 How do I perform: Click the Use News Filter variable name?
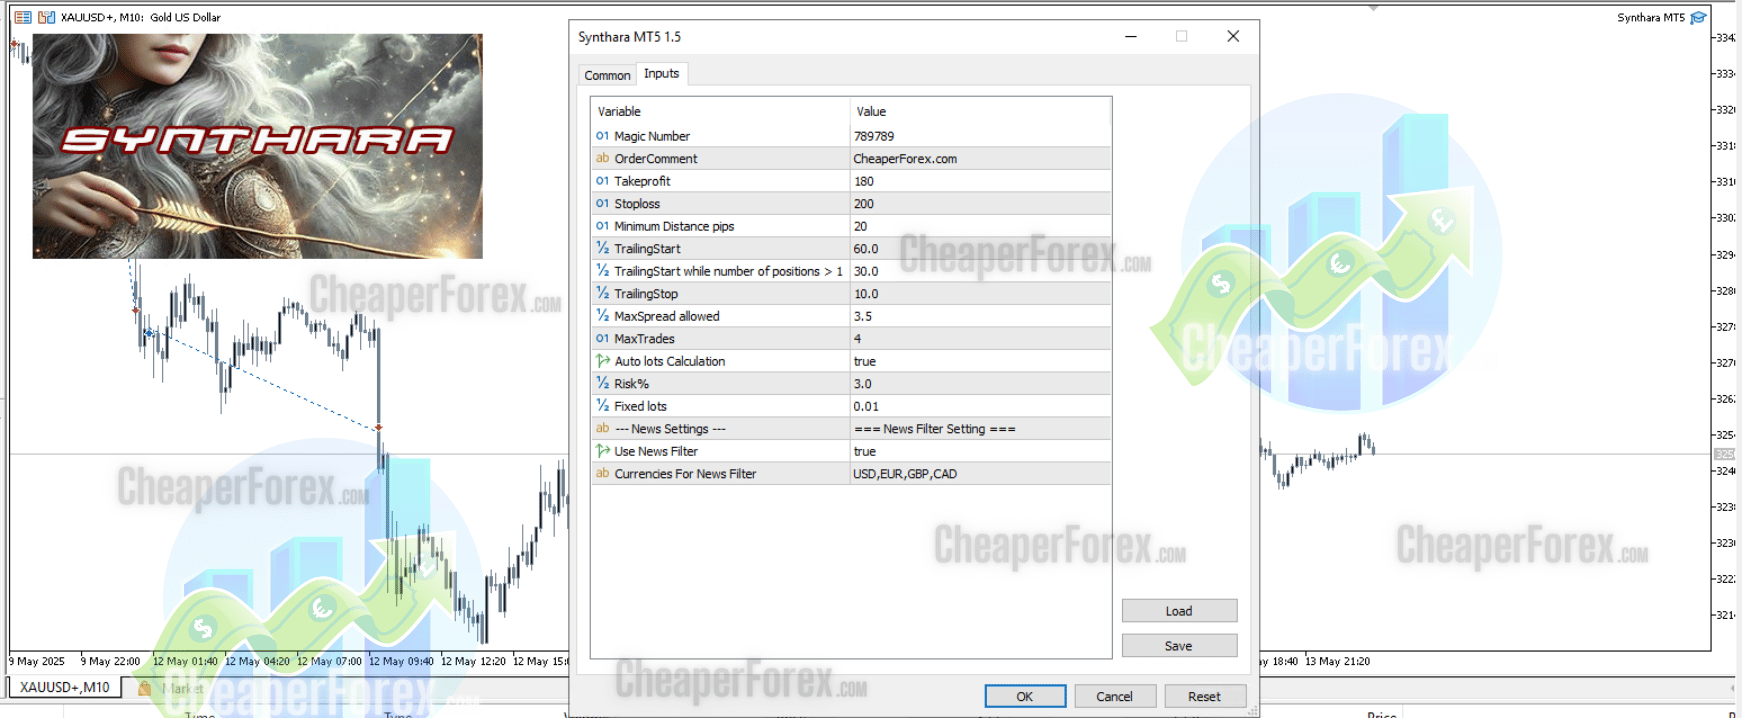(656, 451)
